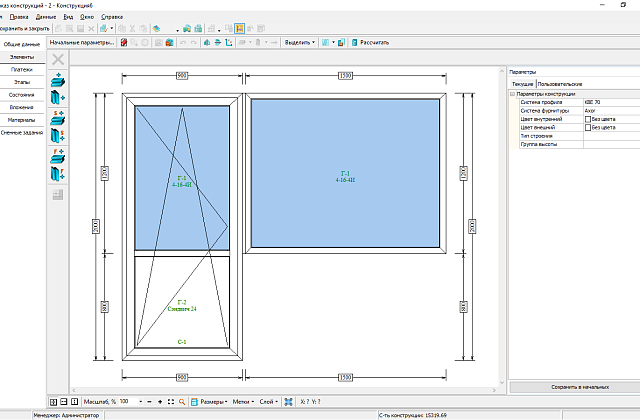Click the Система фурнитуры value field

point(612,111)
